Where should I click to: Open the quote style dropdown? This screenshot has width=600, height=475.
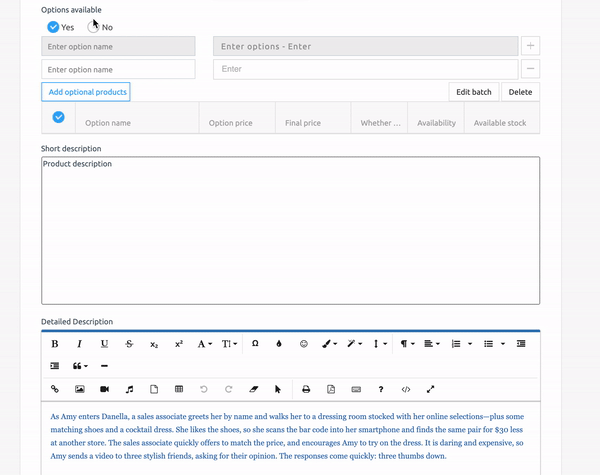coord(80,366)
